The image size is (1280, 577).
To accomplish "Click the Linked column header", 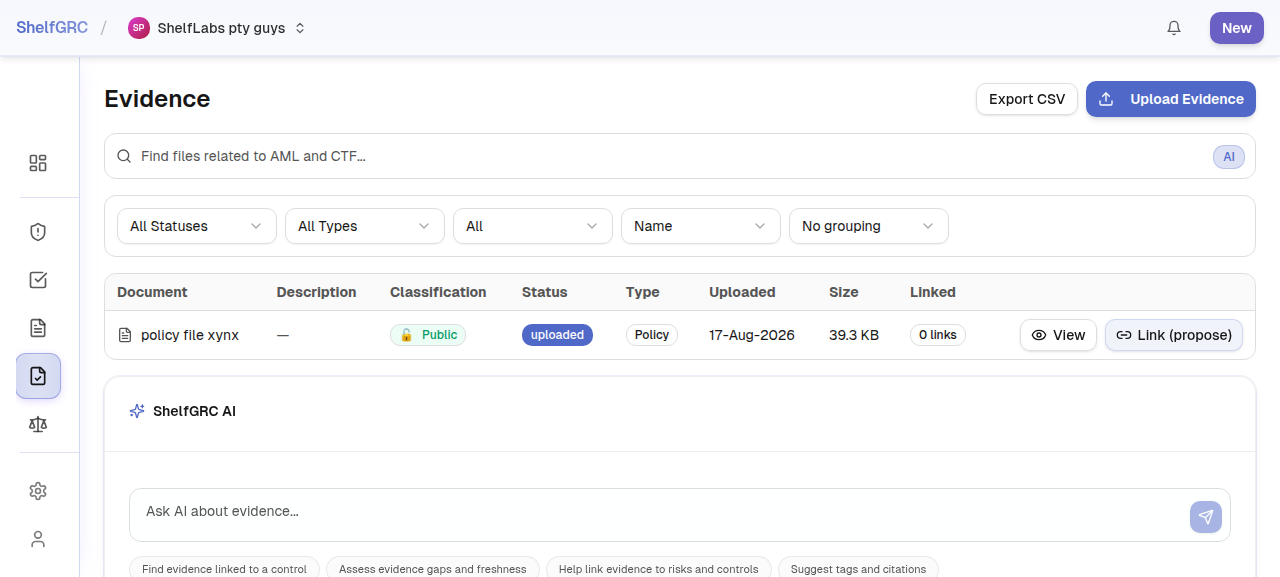I will point(933,292).
